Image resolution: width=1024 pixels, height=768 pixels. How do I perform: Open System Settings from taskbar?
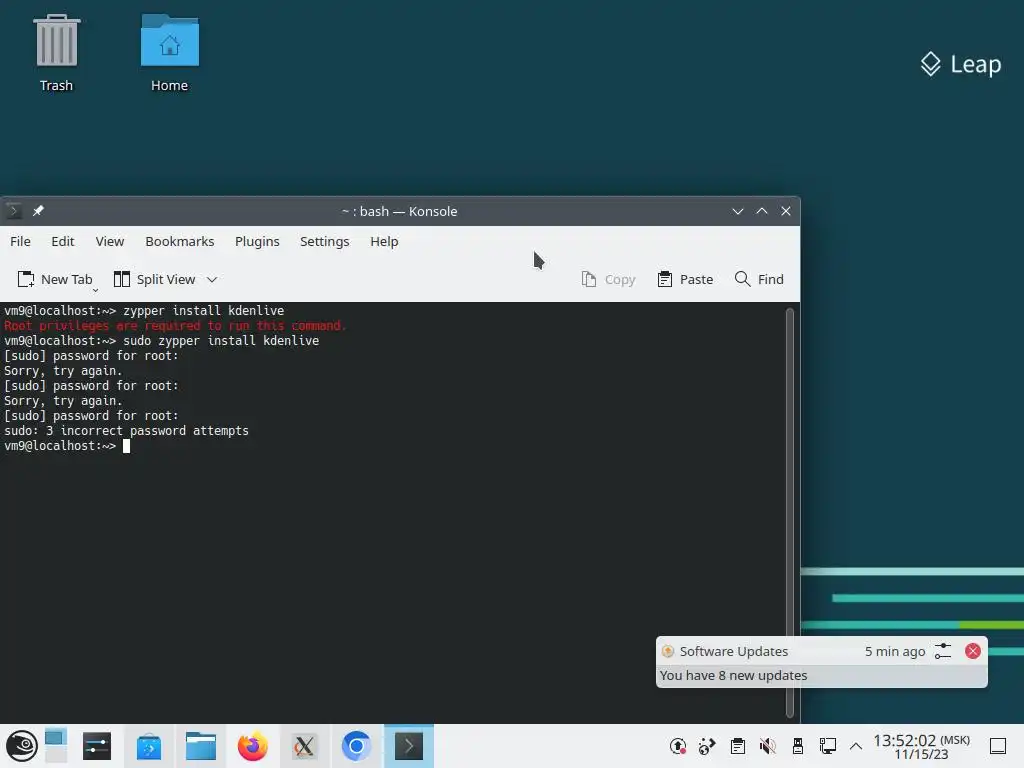pyautogui.click(x=97, y=746)
